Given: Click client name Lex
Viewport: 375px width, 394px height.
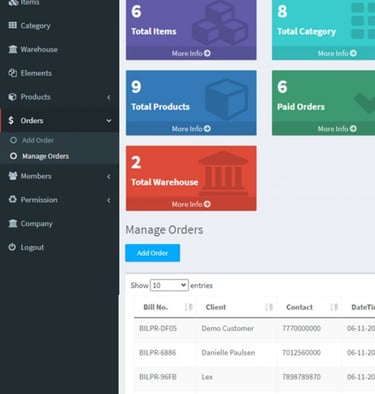Looking at the screenshot, I should pyautogui.click(x=207, y=377).
